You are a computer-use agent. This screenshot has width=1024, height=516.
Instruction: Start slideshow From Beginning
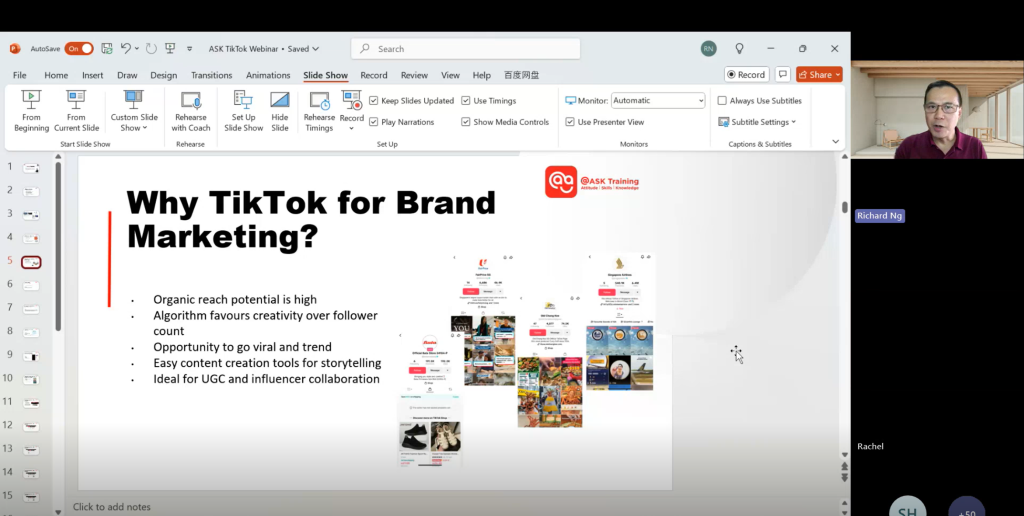tap(32, 110)
